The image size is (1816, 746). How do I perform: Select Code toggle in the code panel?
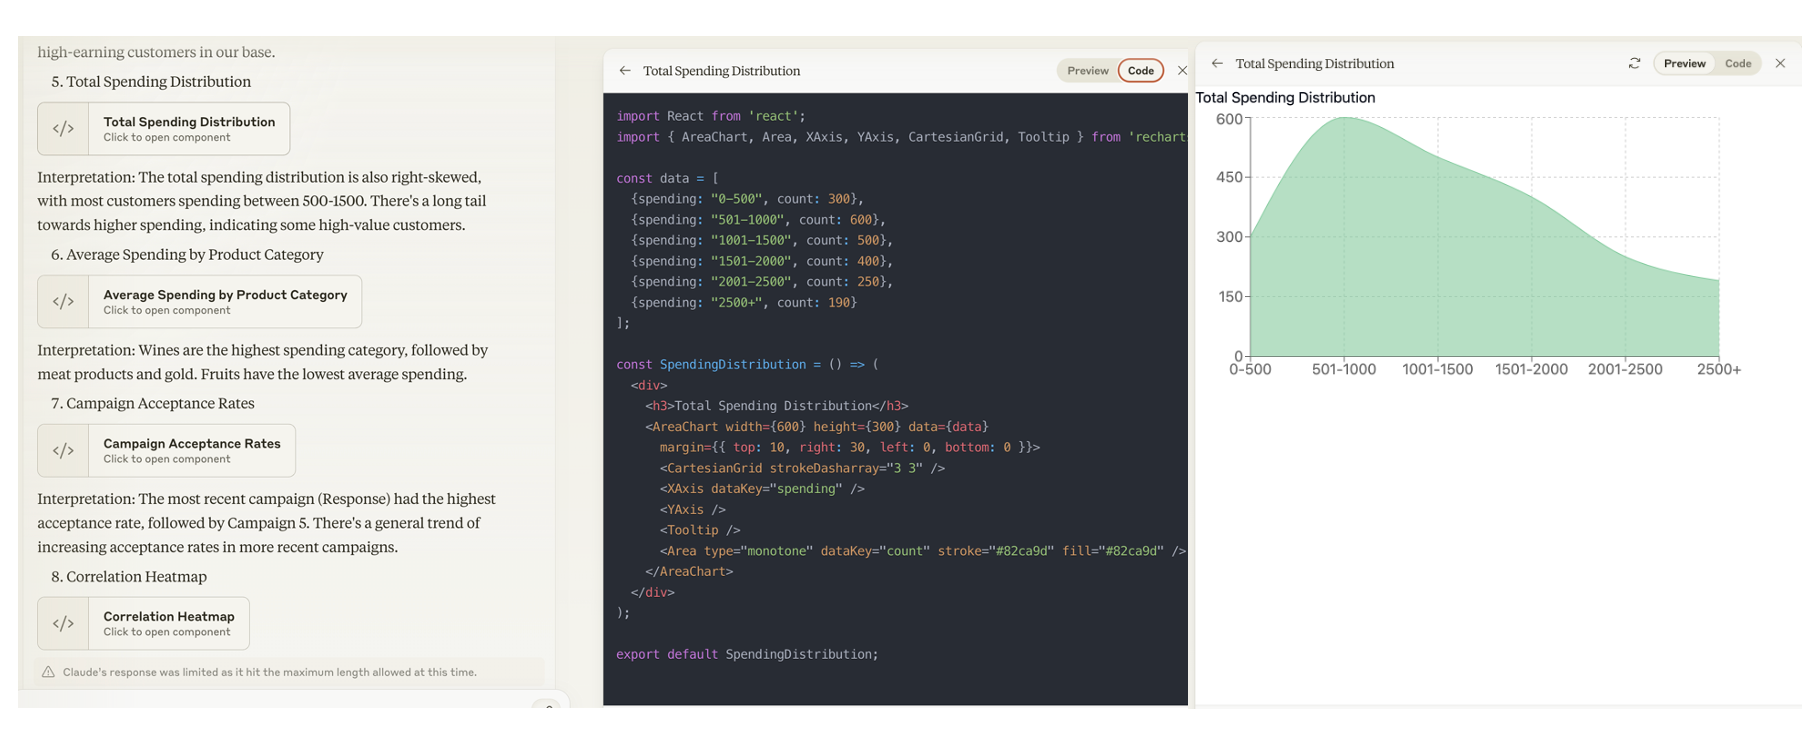tap(1140, 71)
